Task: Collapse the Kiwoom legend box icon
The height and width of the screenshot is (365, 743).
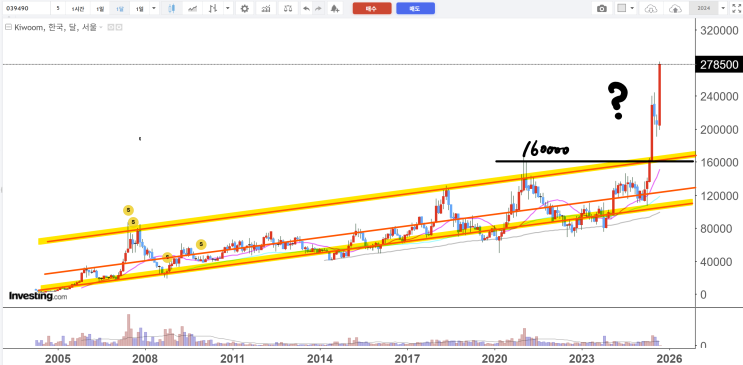Action: pos(8,27)
